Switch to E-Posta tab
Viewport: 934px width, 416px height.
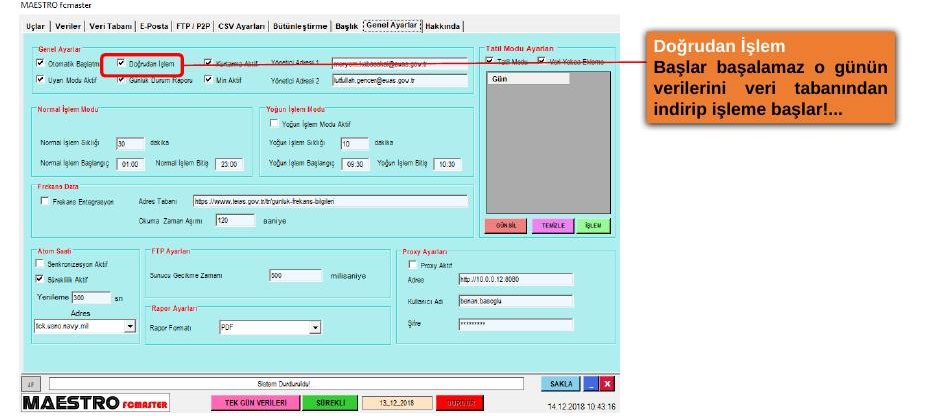tap(154, 26)
